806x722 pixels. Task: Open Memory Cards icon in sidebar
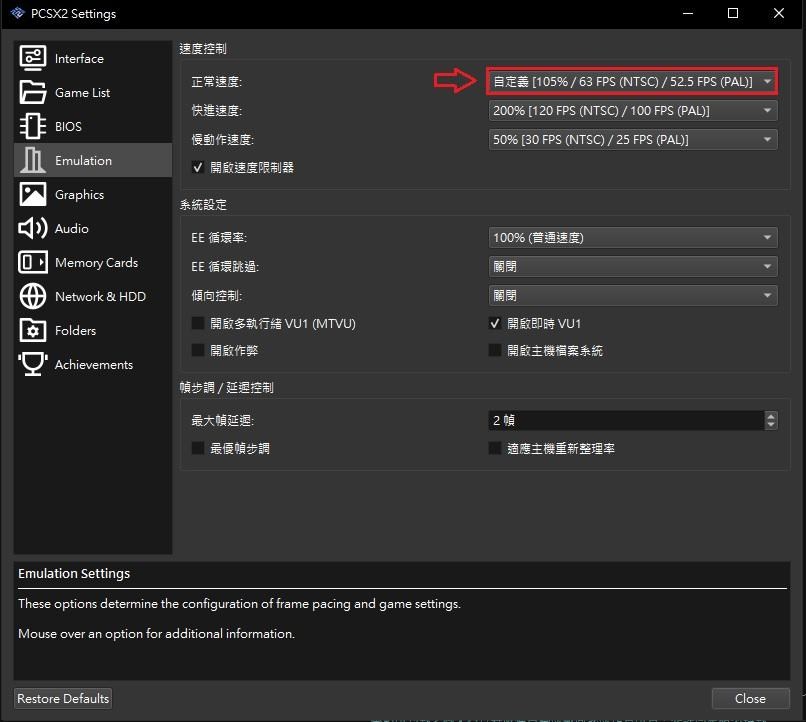tap(33, 263)
